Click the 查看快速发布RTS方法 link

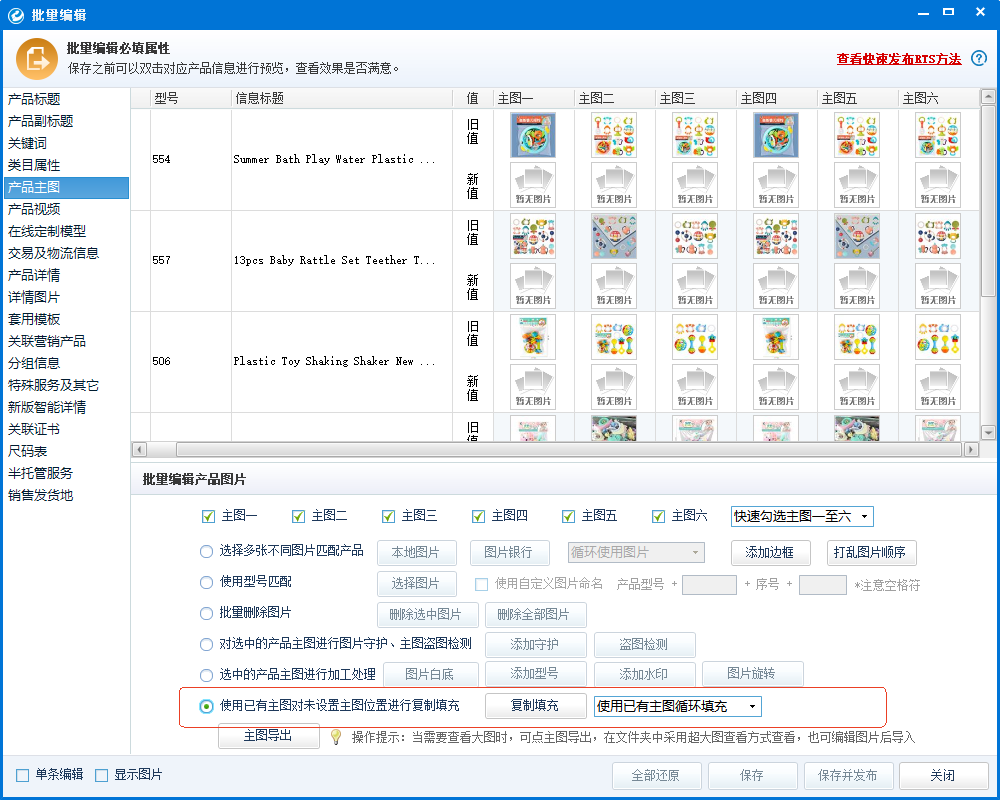(x=899, y=59)
